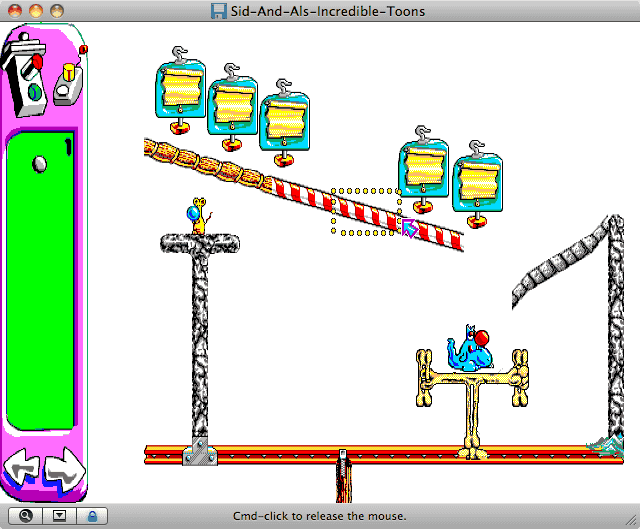This screenshot has width=640, height=529.
Task: Pick the gray ball from the parts bin
Action: 40,164
